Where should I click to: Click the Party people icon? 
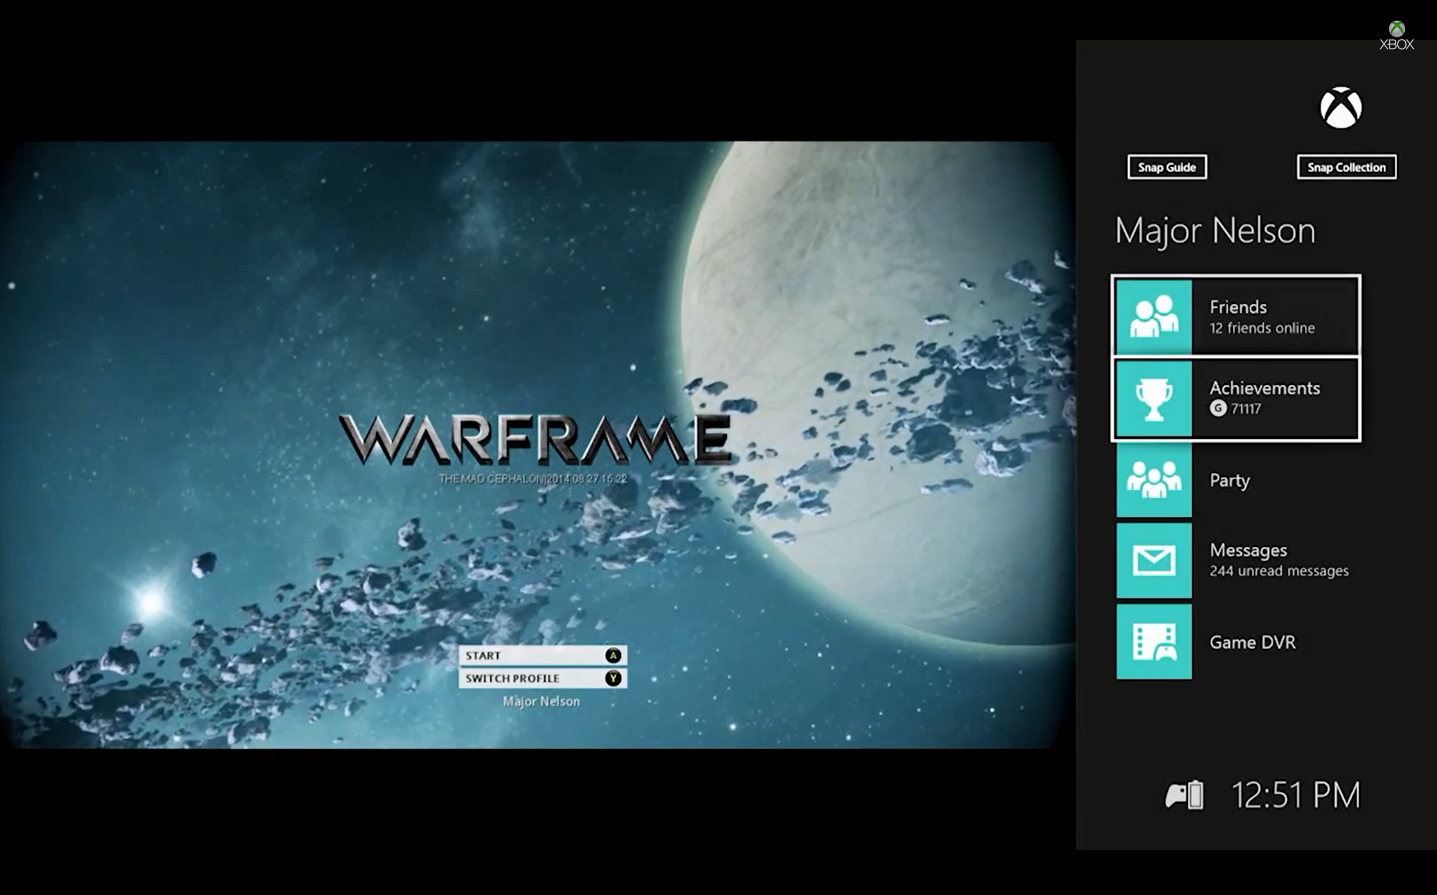(1153, 480)
